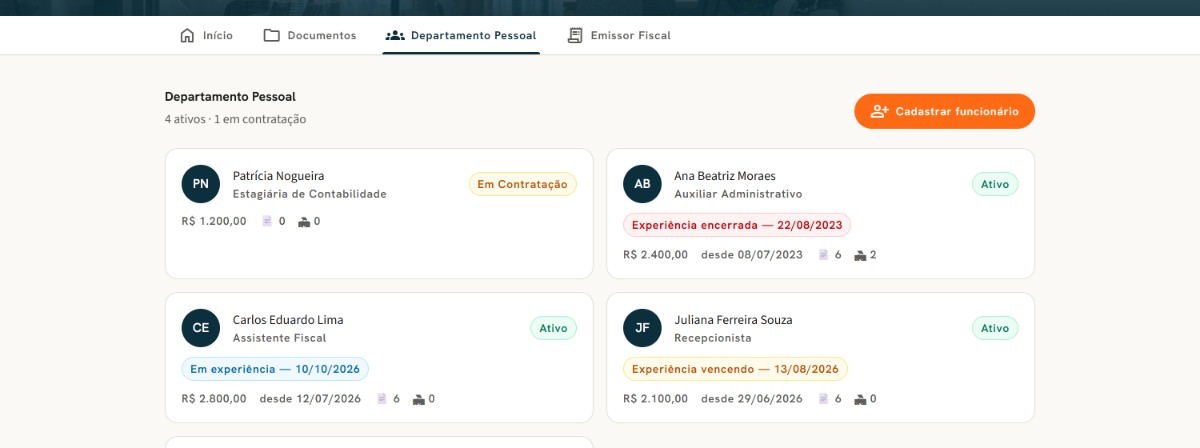Click the documents icon on Carlos Eduardo's card
This screenshot has height=448, width=1200.
pyautogui.click(x=381, y=399)
